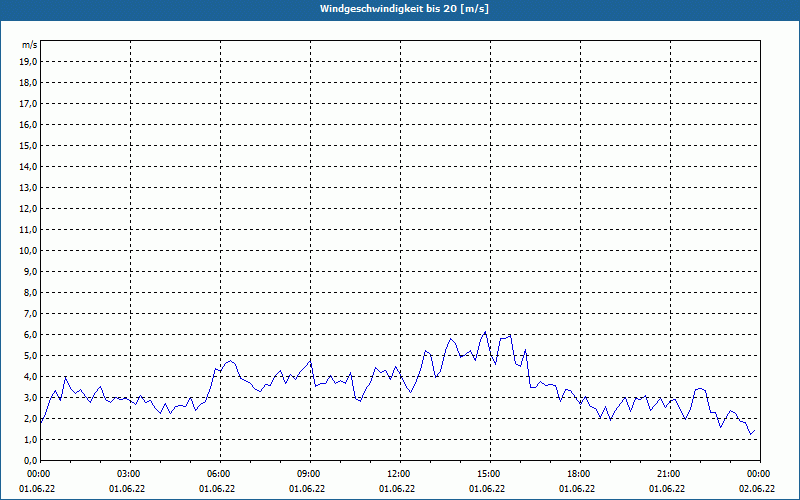Select the '01.06.22' date beneath 06:00
This screenshot has width=800, height=500.
click(x=217, y=489)
